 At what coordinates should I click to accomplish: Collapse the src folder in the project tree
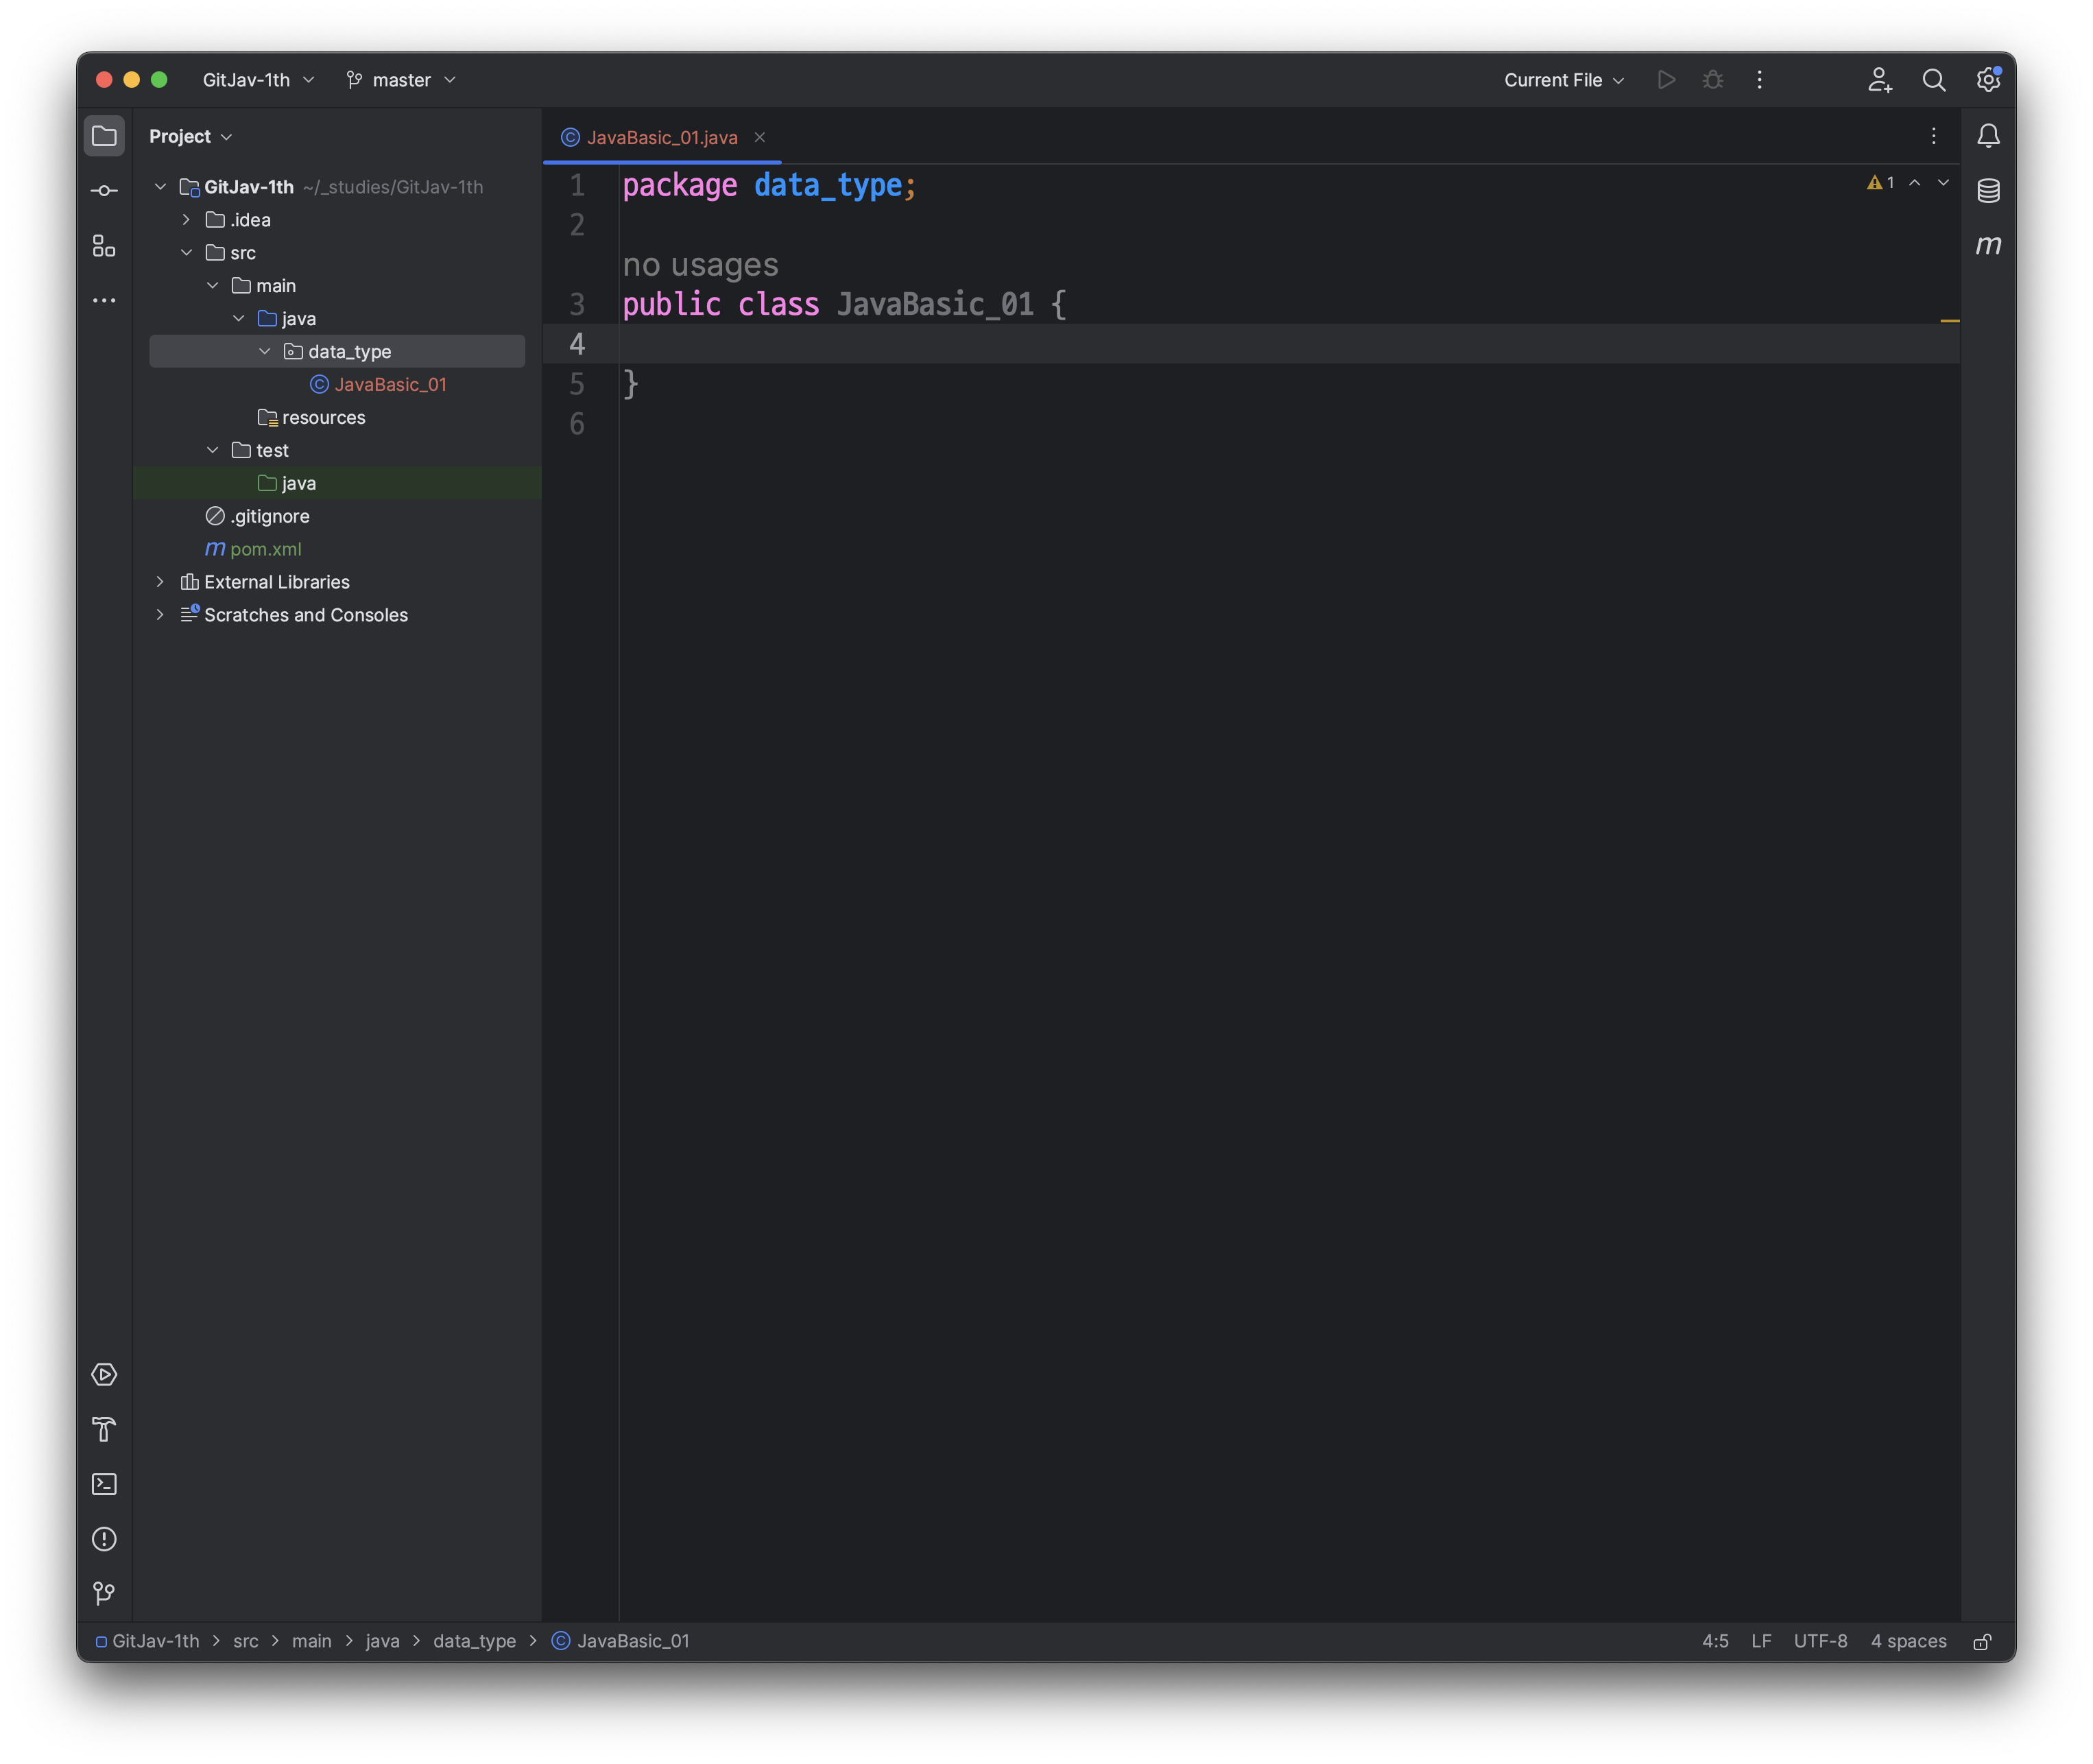187,253
